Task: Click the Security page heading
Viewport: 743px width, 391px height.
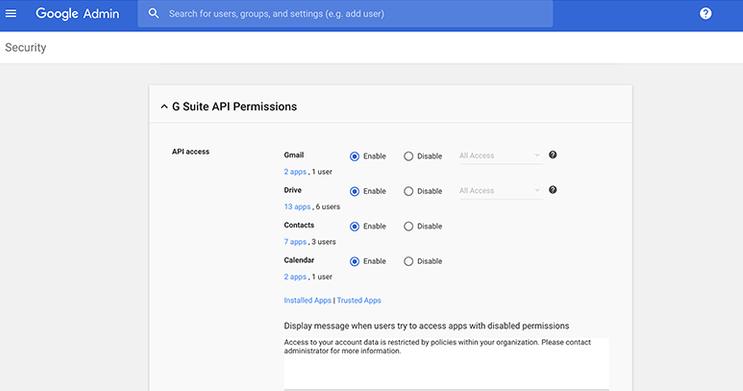Action: coord(26,47)
